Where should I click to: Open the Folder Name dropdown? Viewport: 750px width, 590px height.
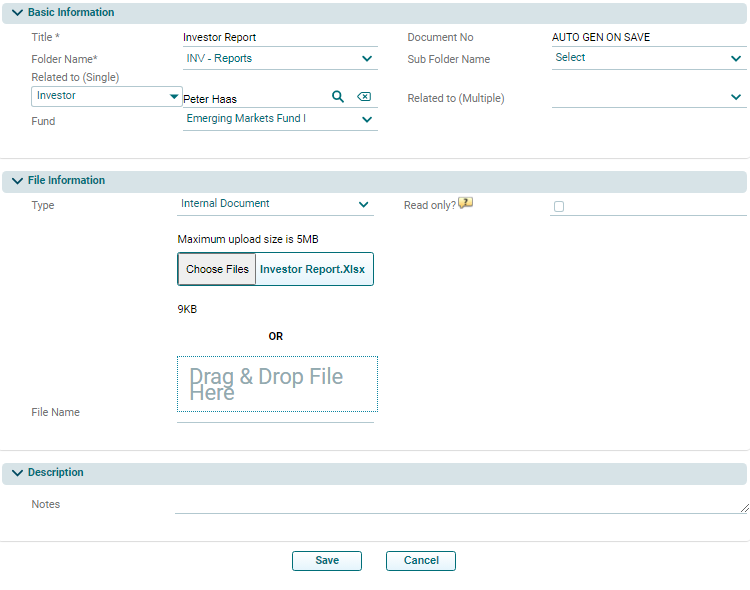(x=366, y=59)
